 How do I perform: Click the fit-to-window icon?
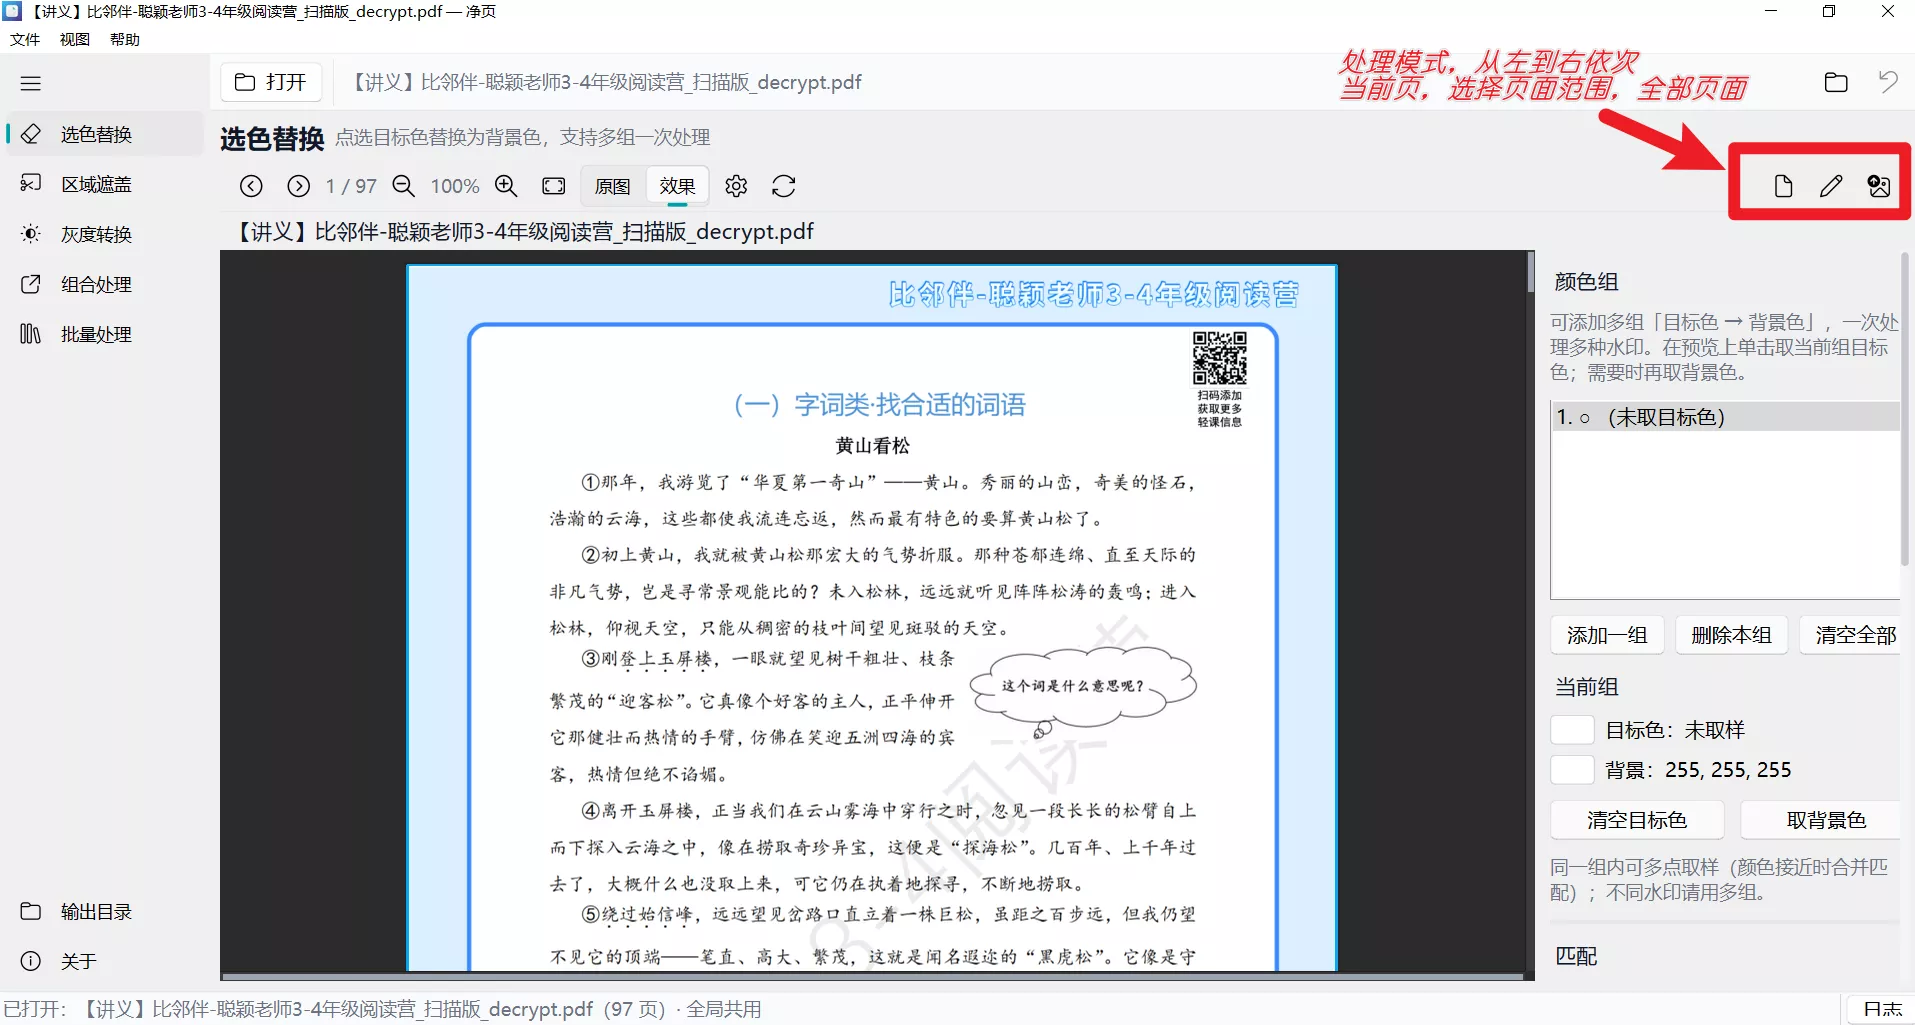tap(553, 186)
